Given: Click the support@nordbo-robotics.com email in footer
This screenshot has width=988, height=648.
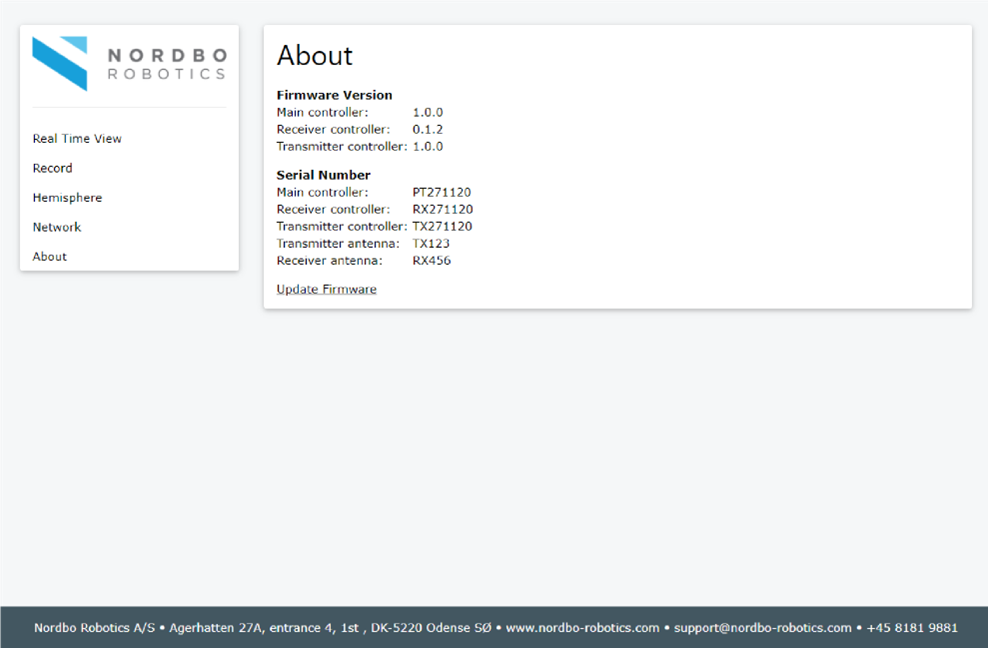Looking at the screenshot, I should 762,628.
